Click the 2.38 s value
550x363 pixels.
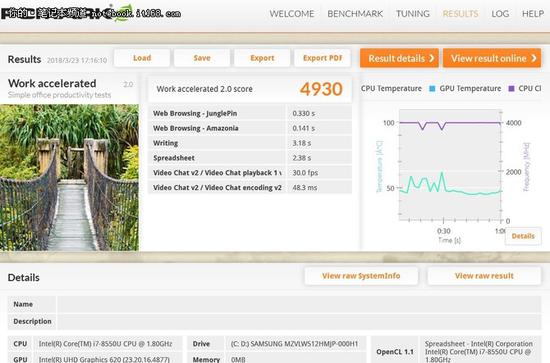coord(302,158)
